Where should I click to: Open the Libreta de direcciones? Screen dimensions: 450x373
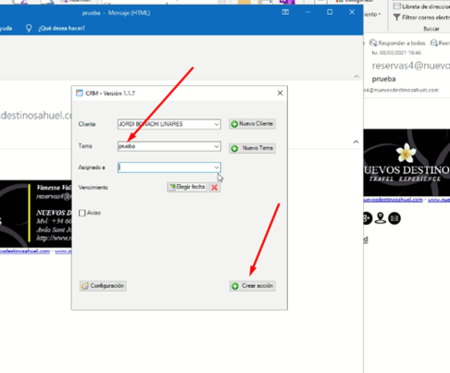(x=422, y=6)
